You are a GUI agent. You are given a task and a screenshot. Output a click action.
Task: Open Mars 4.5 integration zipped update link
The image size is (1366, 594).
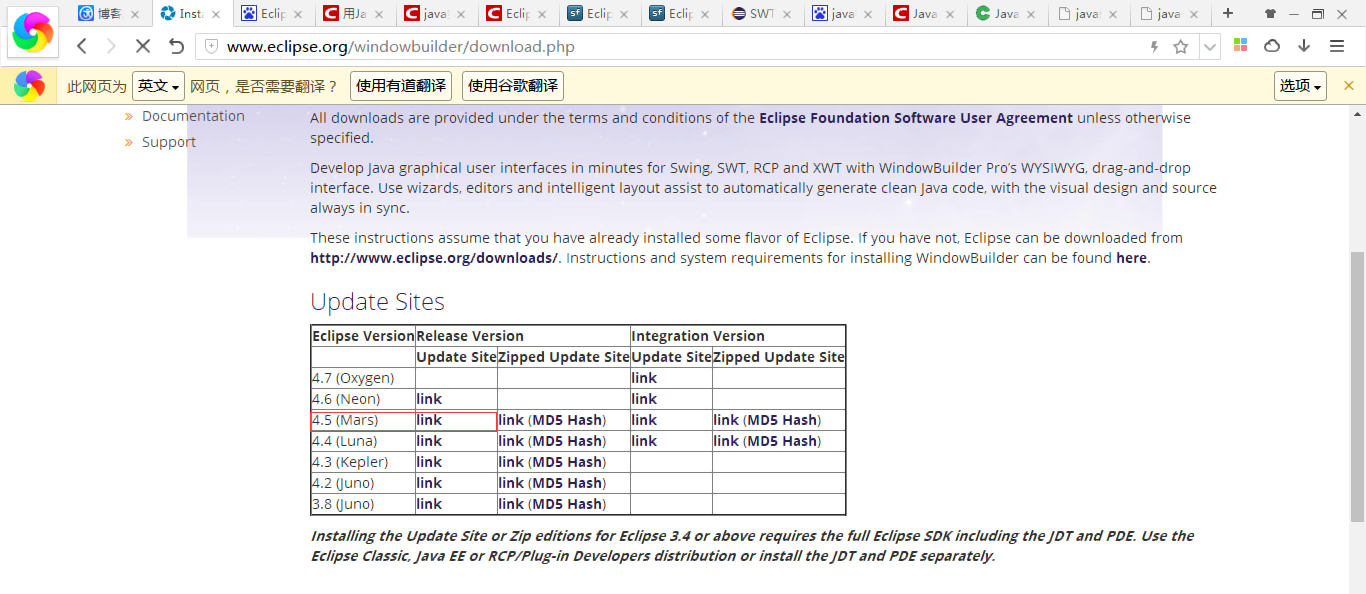pos(726,420)
